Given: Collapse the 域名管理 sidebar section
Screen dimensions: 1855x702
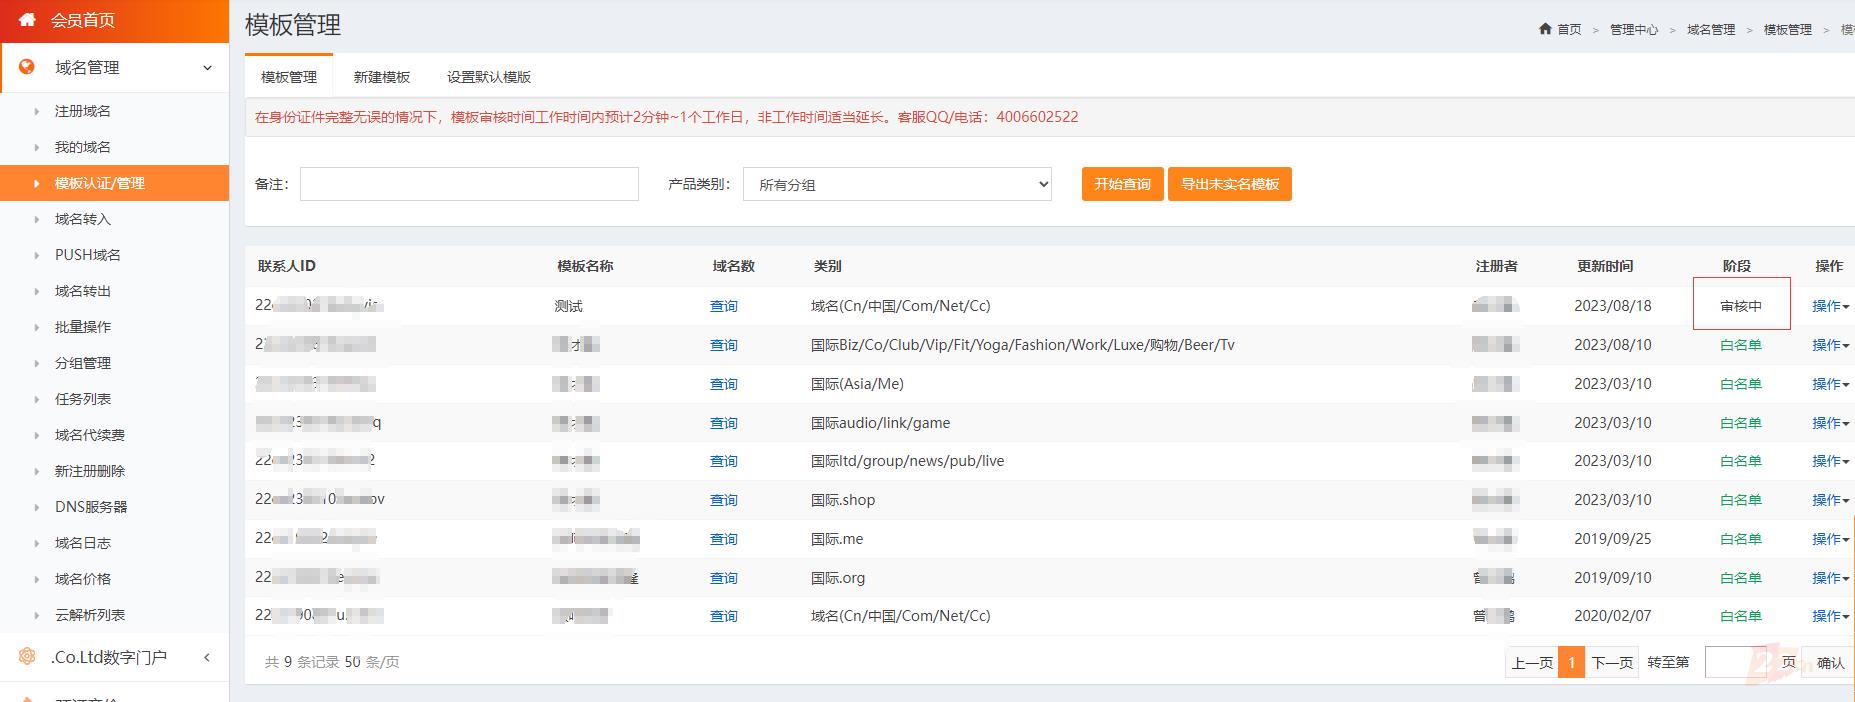Looking at the screenshot, I should [x=207, y=68].
